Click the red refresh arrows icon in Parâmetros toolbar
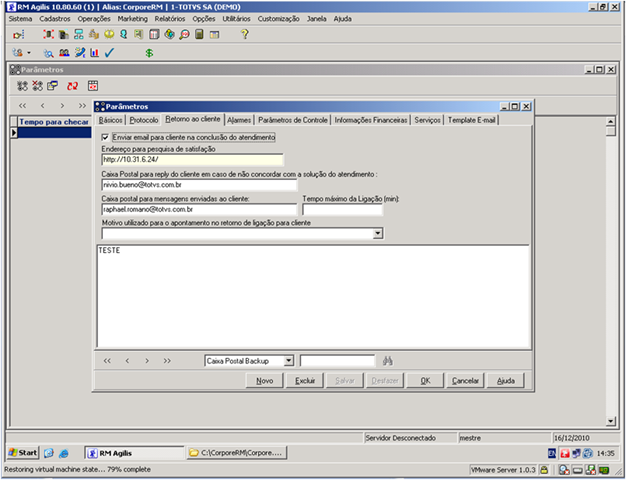 pos(72,86)
